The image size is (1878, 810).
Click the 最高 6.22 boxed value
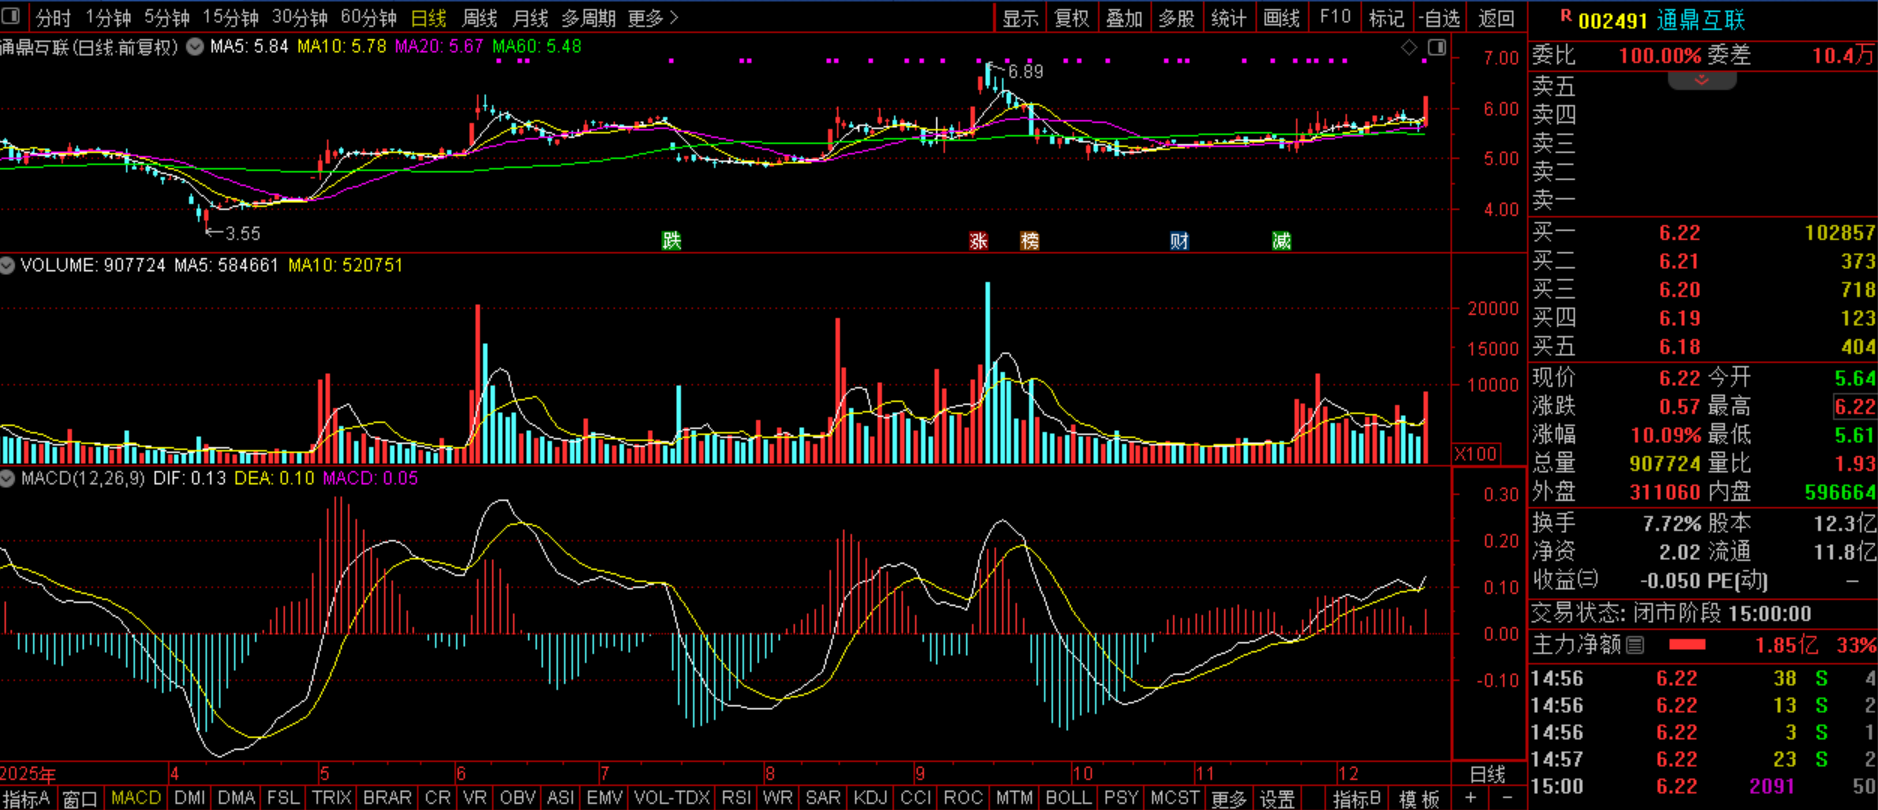(x=1854, y=407)
